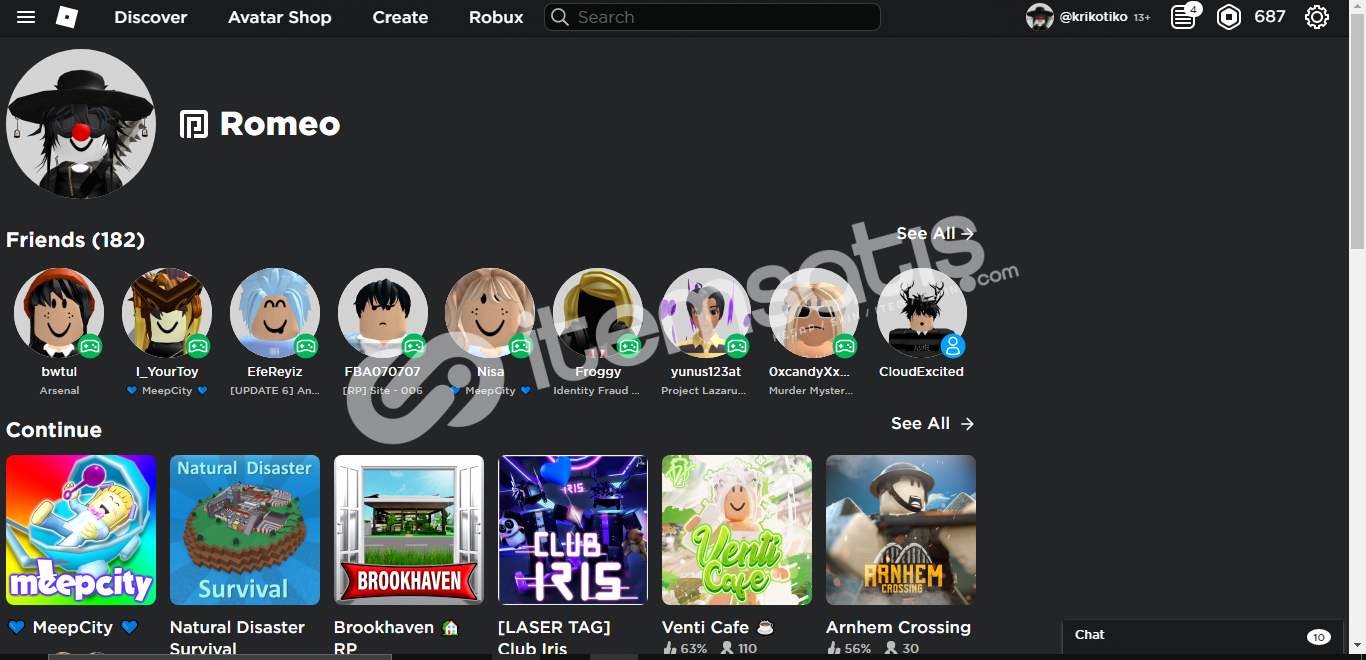The width and height of the screenshot is (1366, 660).
Task: Click the "Identity Fraud" status under Froggy
Action: [x=597, y=391]
